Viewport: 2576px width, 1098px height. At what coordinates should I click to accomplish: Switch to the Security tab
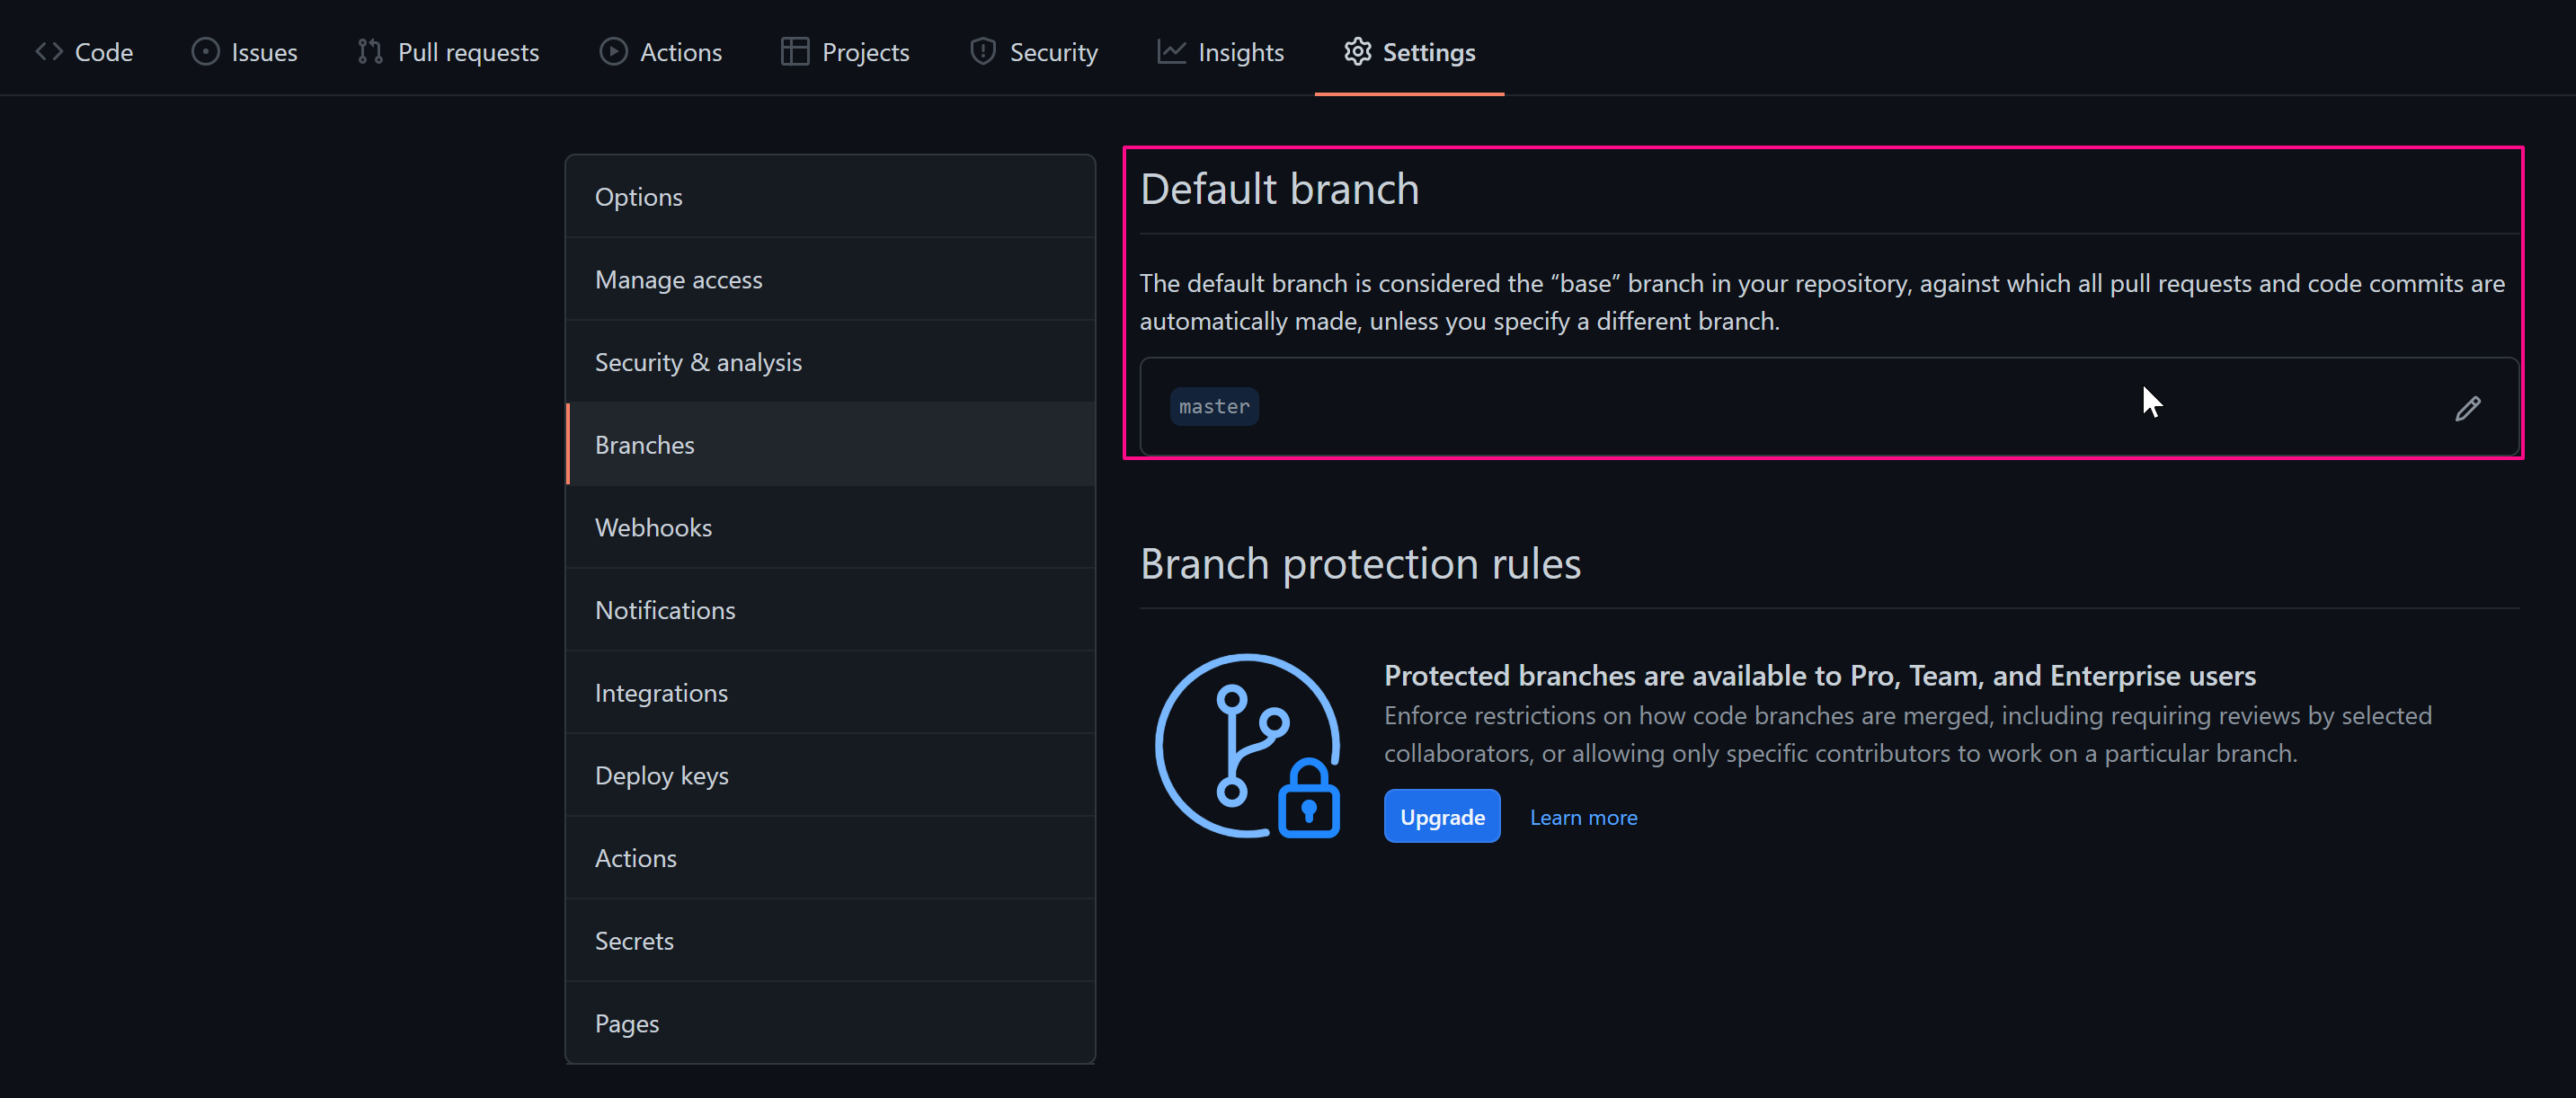click(1034, 52)
